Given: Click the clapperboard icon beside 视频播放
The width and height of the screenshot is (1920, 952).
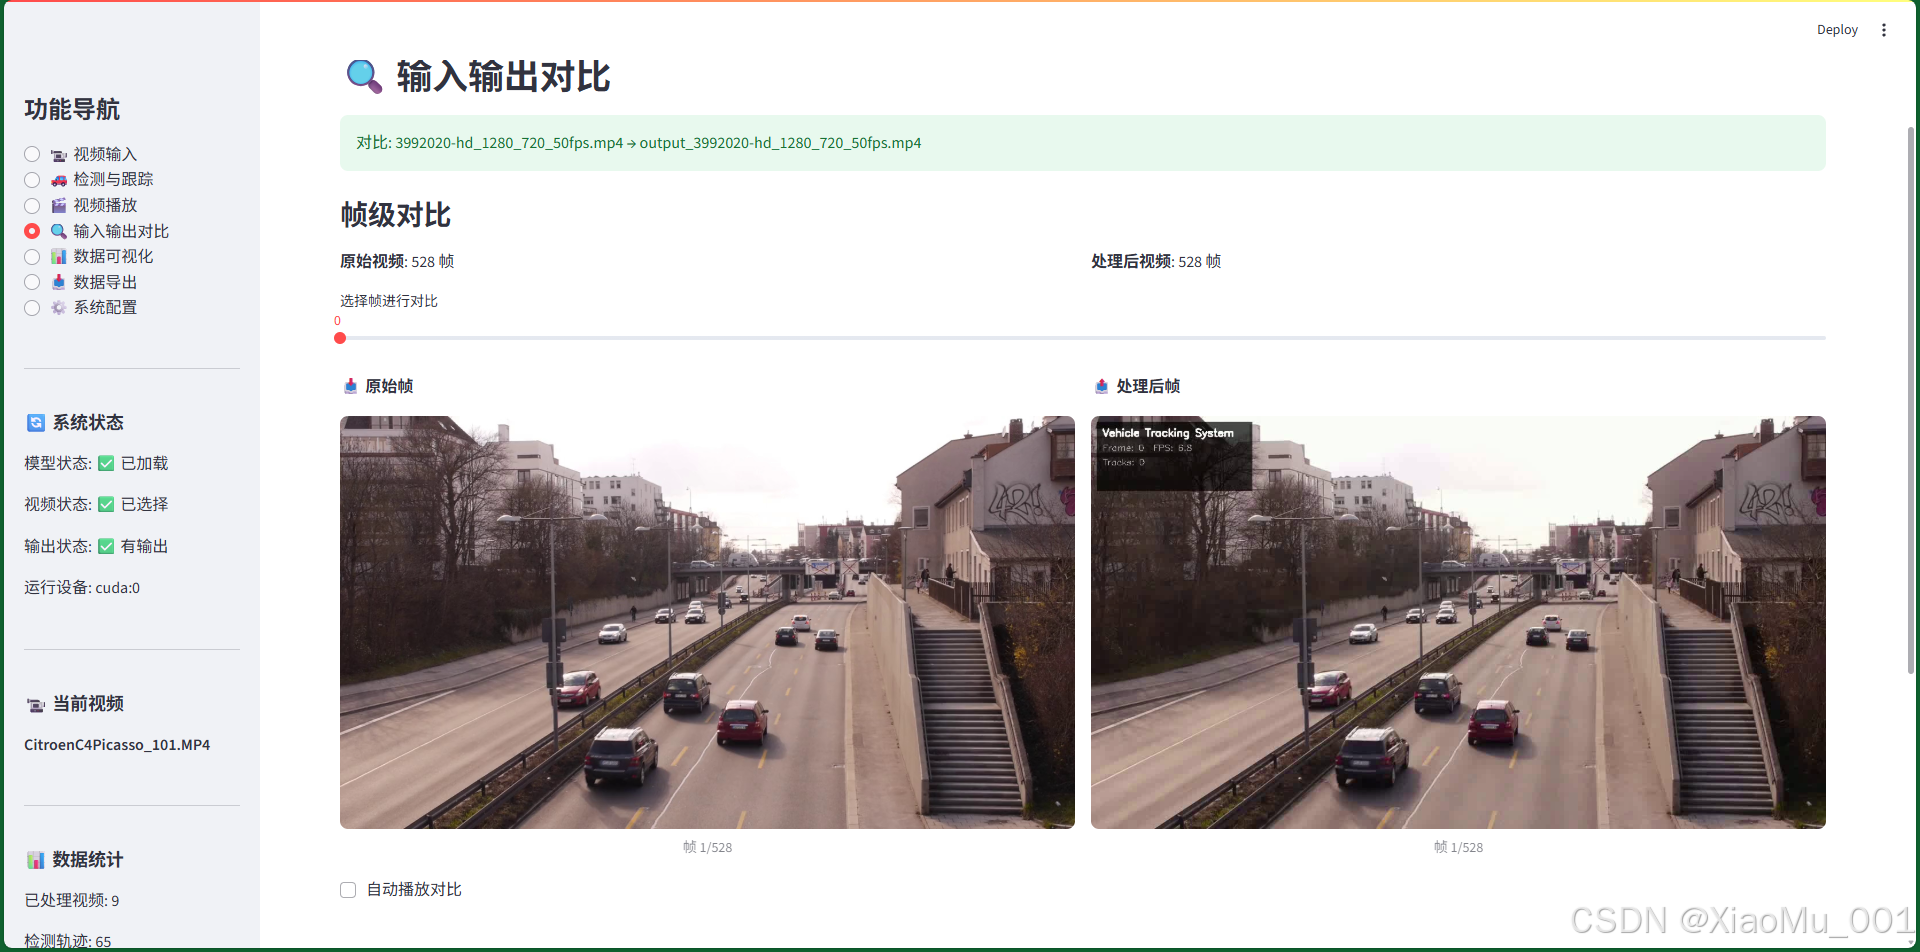Looking at the screenshot, I should [59, 206].
